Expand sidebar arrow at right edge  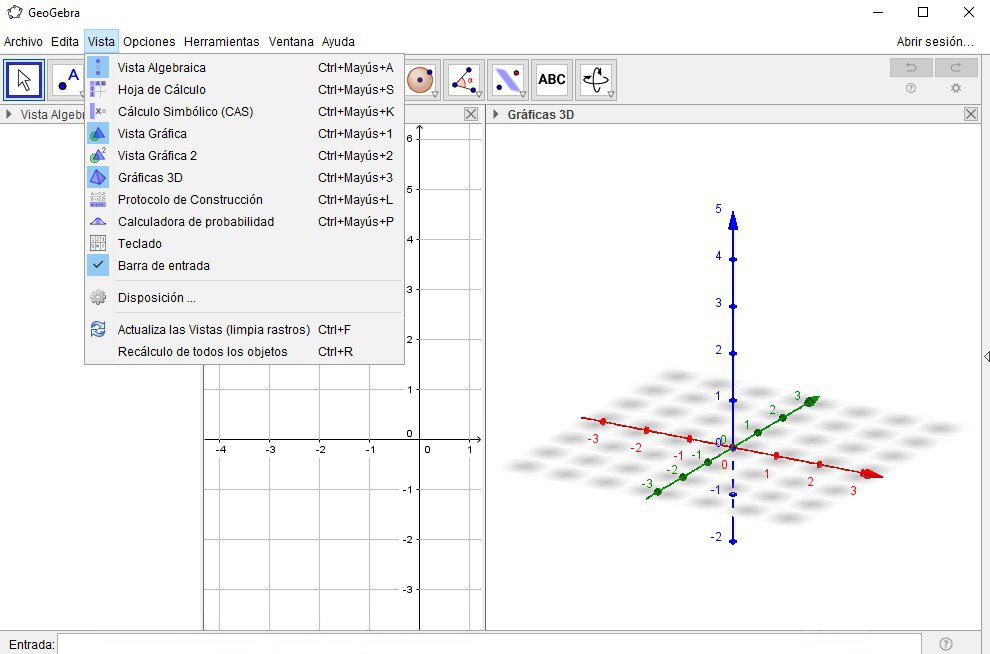(x=986, y=357)
